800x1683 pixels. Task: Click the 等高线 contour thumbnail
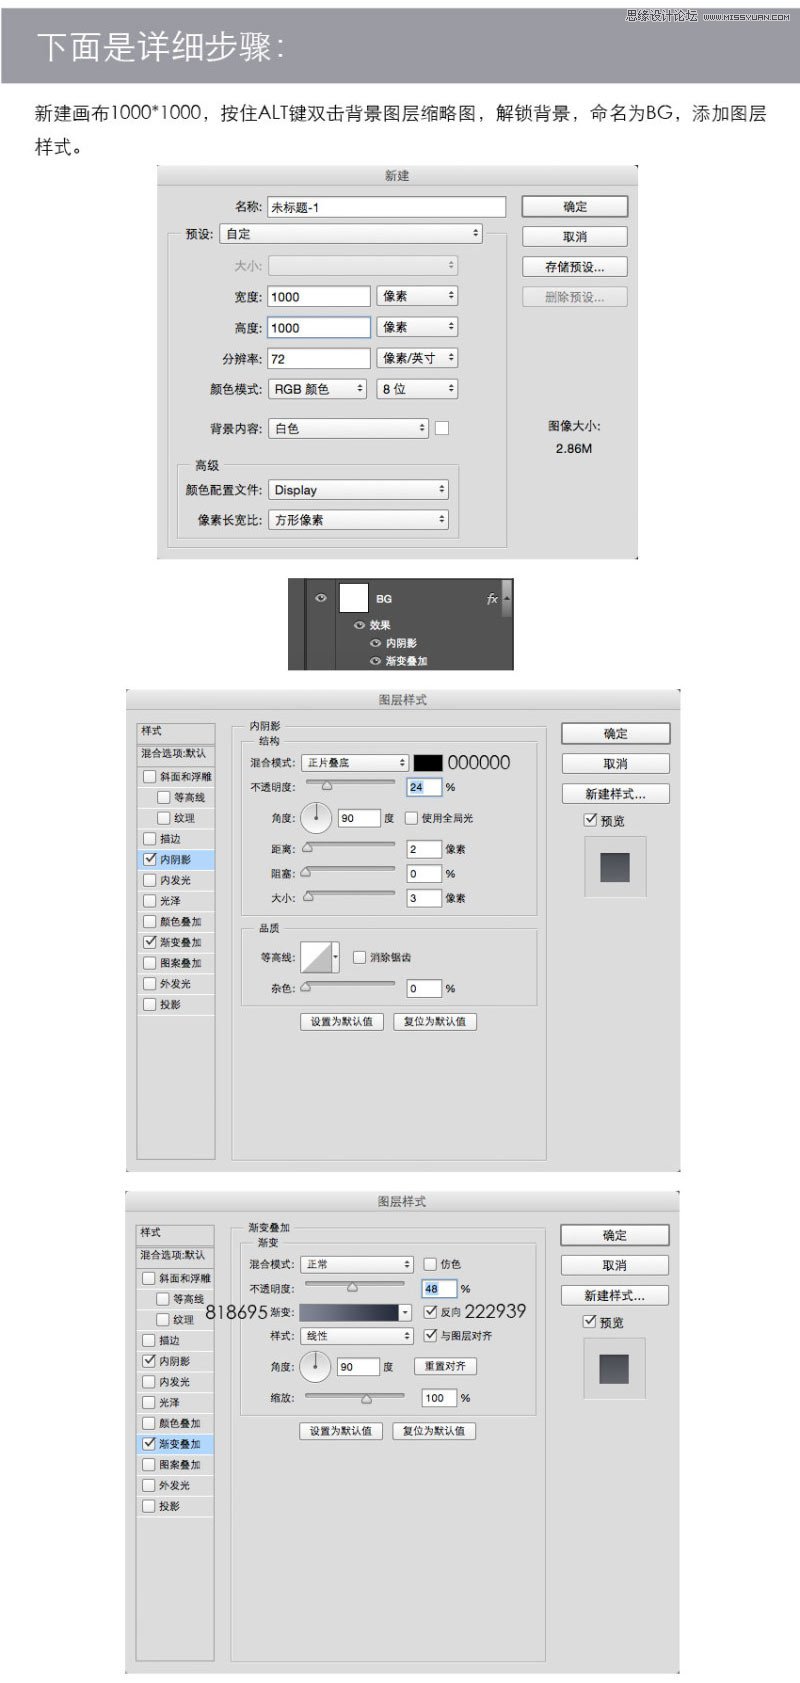pos(316,957)
